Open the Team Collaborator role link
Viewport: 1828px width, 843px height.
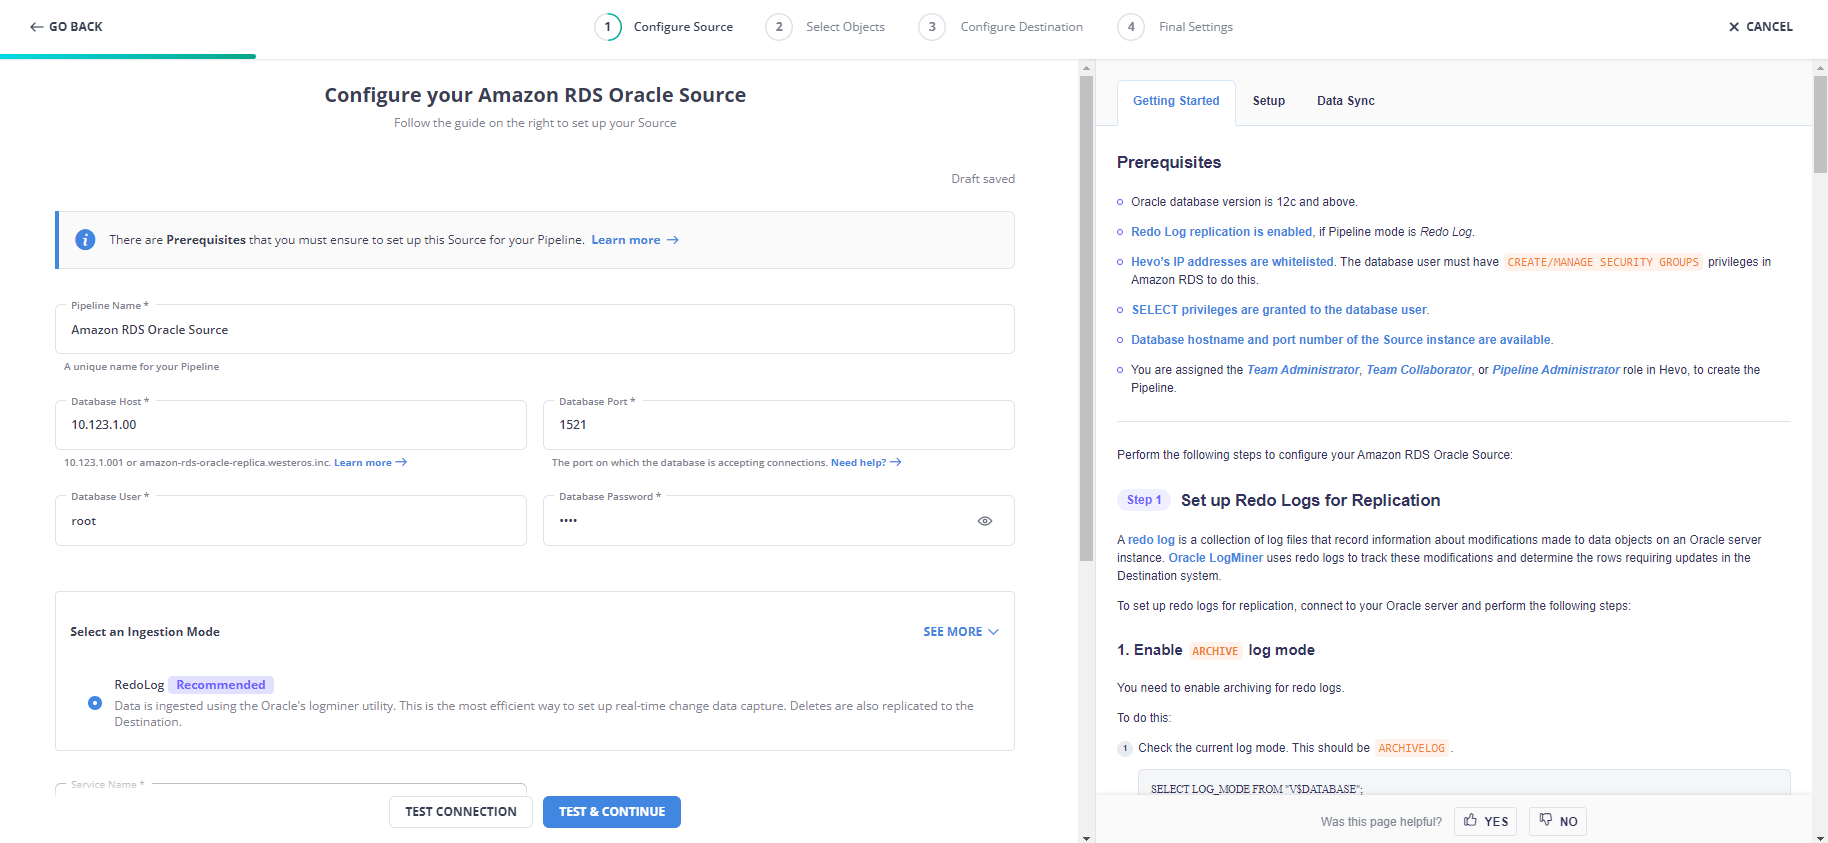(x=1419, y=370)
